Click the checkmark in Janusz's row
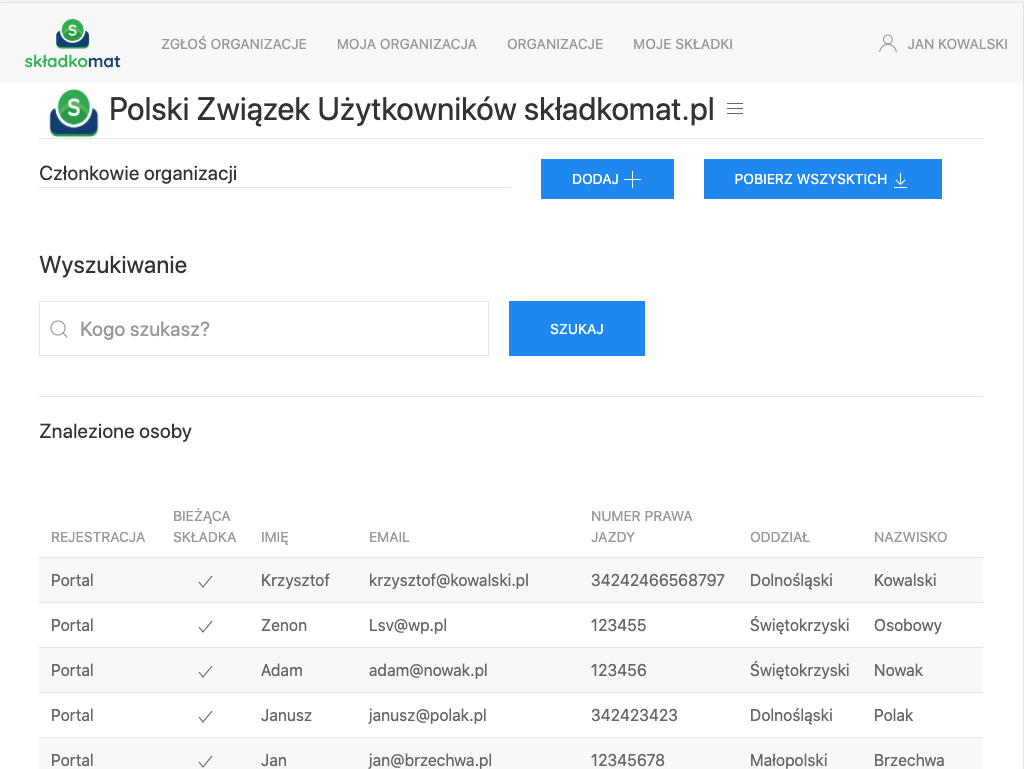 [x=205, y=716]
